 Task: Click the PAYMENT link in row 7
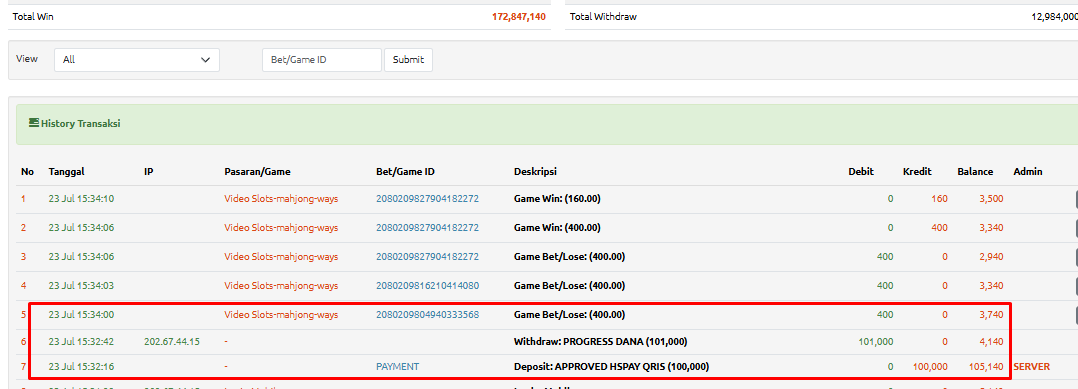tap(397, 367)
